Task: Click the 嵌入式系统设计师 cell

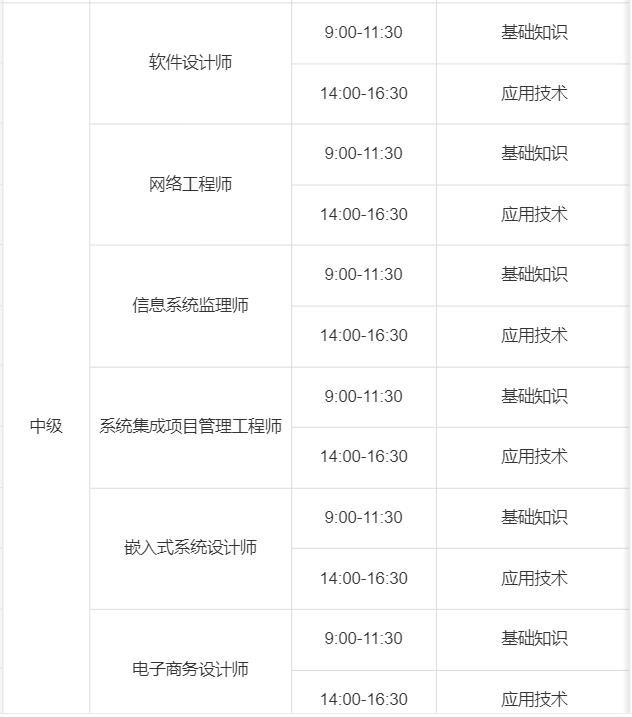Action: pyautogui.click(x=190, y=547)
